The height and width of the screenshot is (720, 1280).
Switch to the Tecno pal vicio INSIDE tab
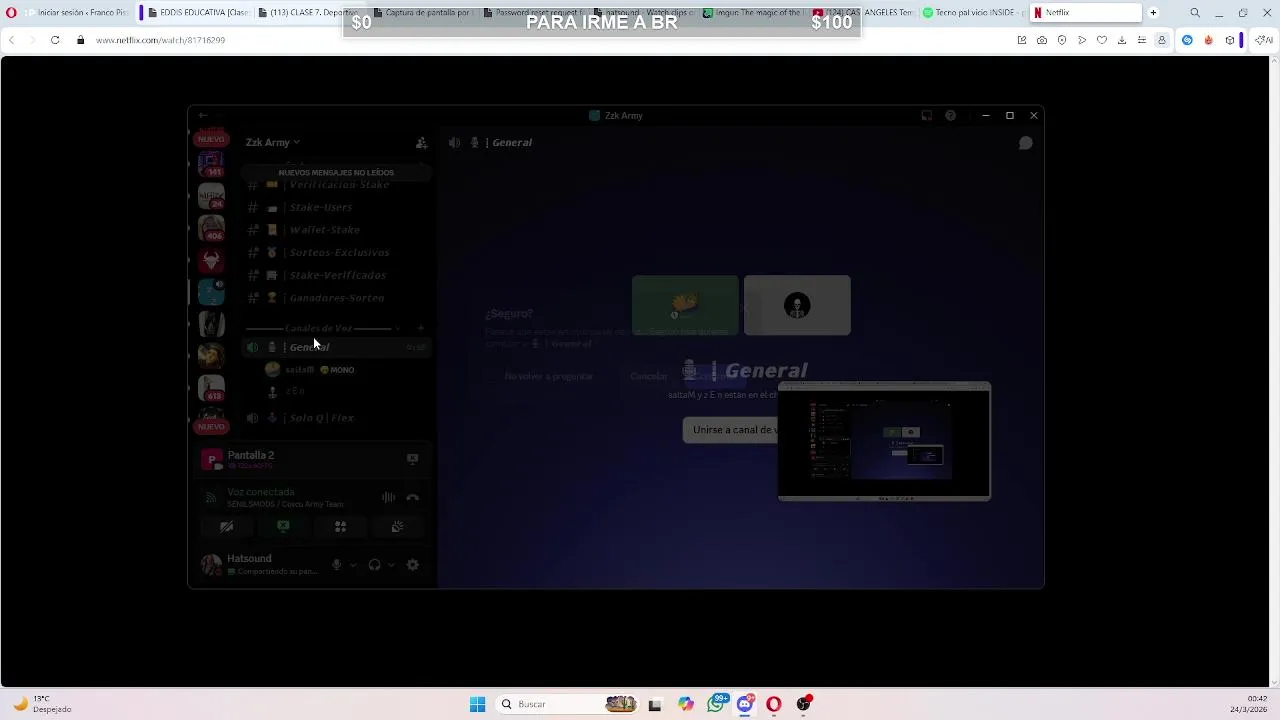pyautogui.click(x=970, y=13)
